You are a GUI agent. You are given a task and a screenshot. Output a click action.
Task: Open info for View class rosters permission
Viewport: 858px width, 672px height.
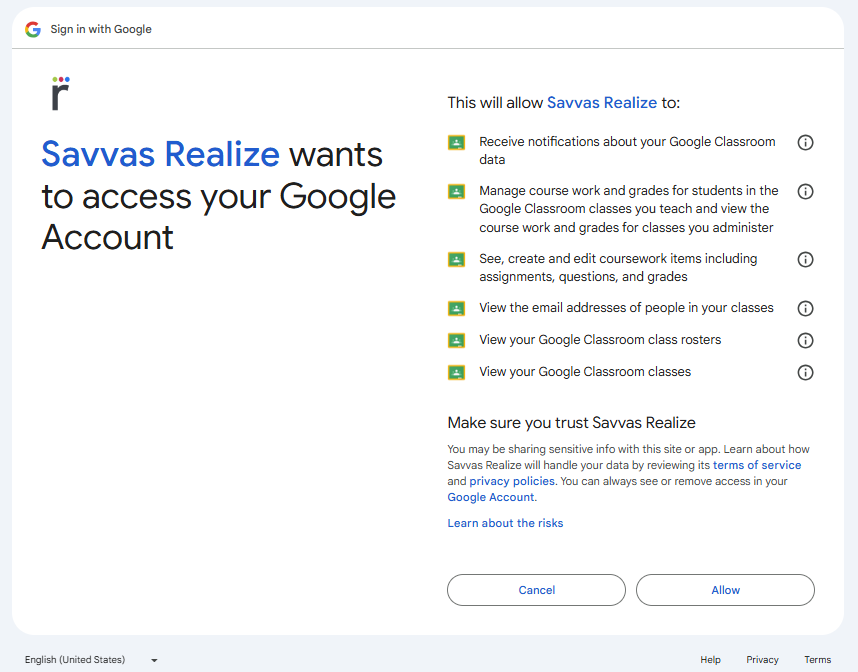pyautogui.click(x=805, y=340)
